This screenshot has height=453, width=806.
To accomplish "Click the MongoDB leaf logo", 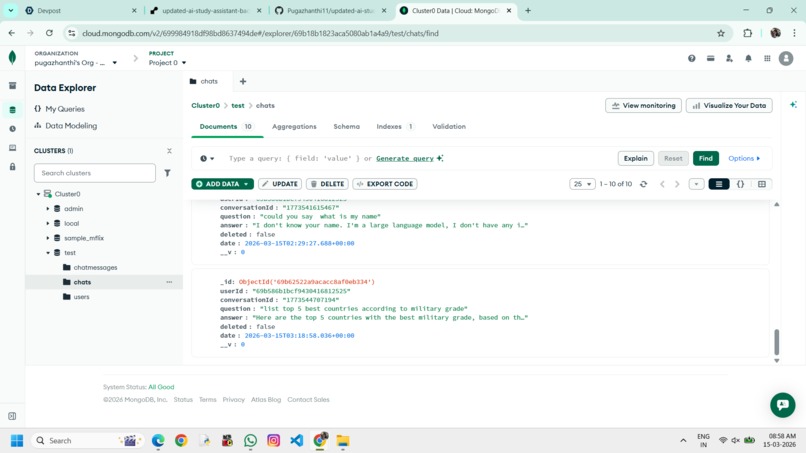I will click(x=12, y=58).
